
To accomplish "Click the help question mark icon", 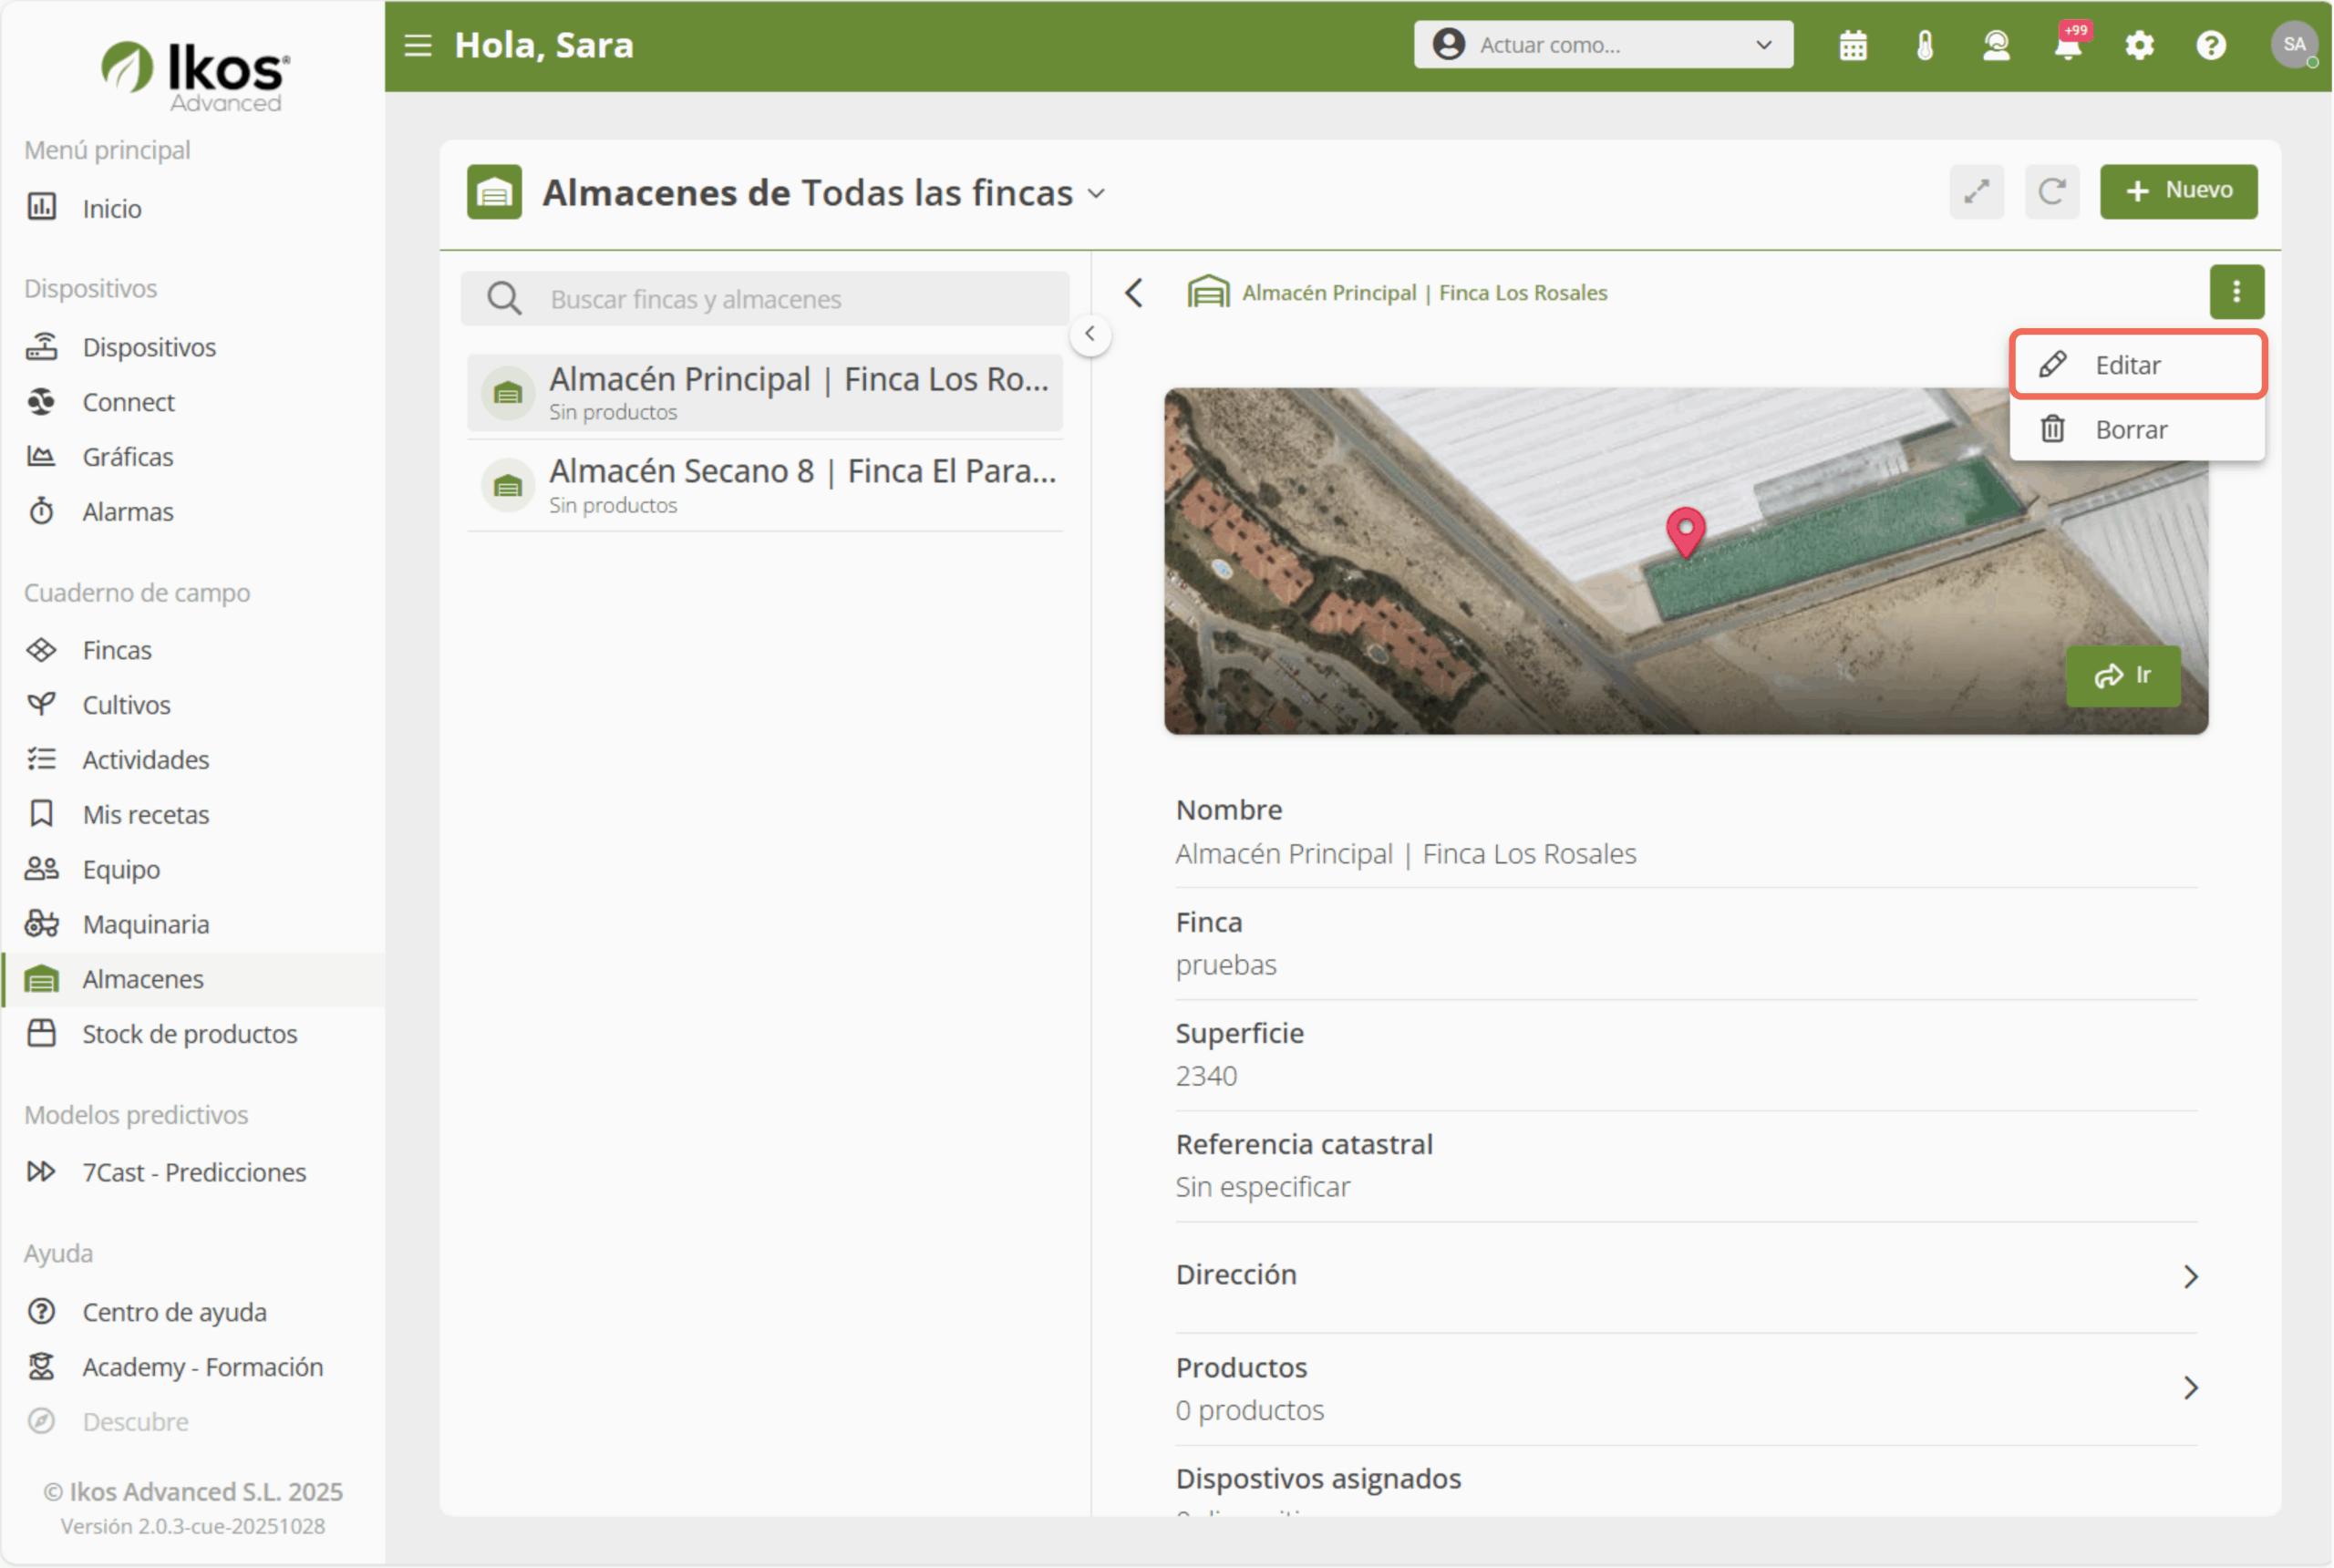I will coord(2211,46).
